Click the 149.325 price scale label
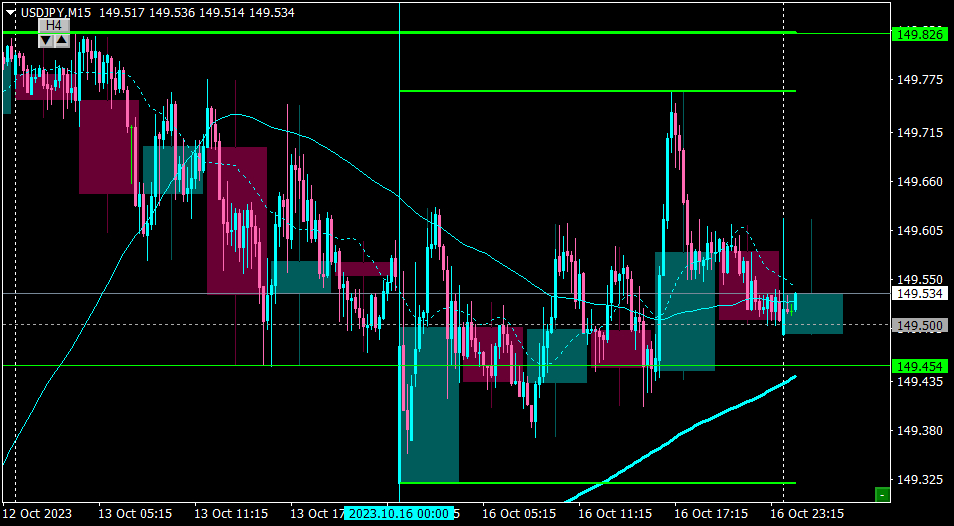This screenshot has width=954, height=526. (920, 480)
